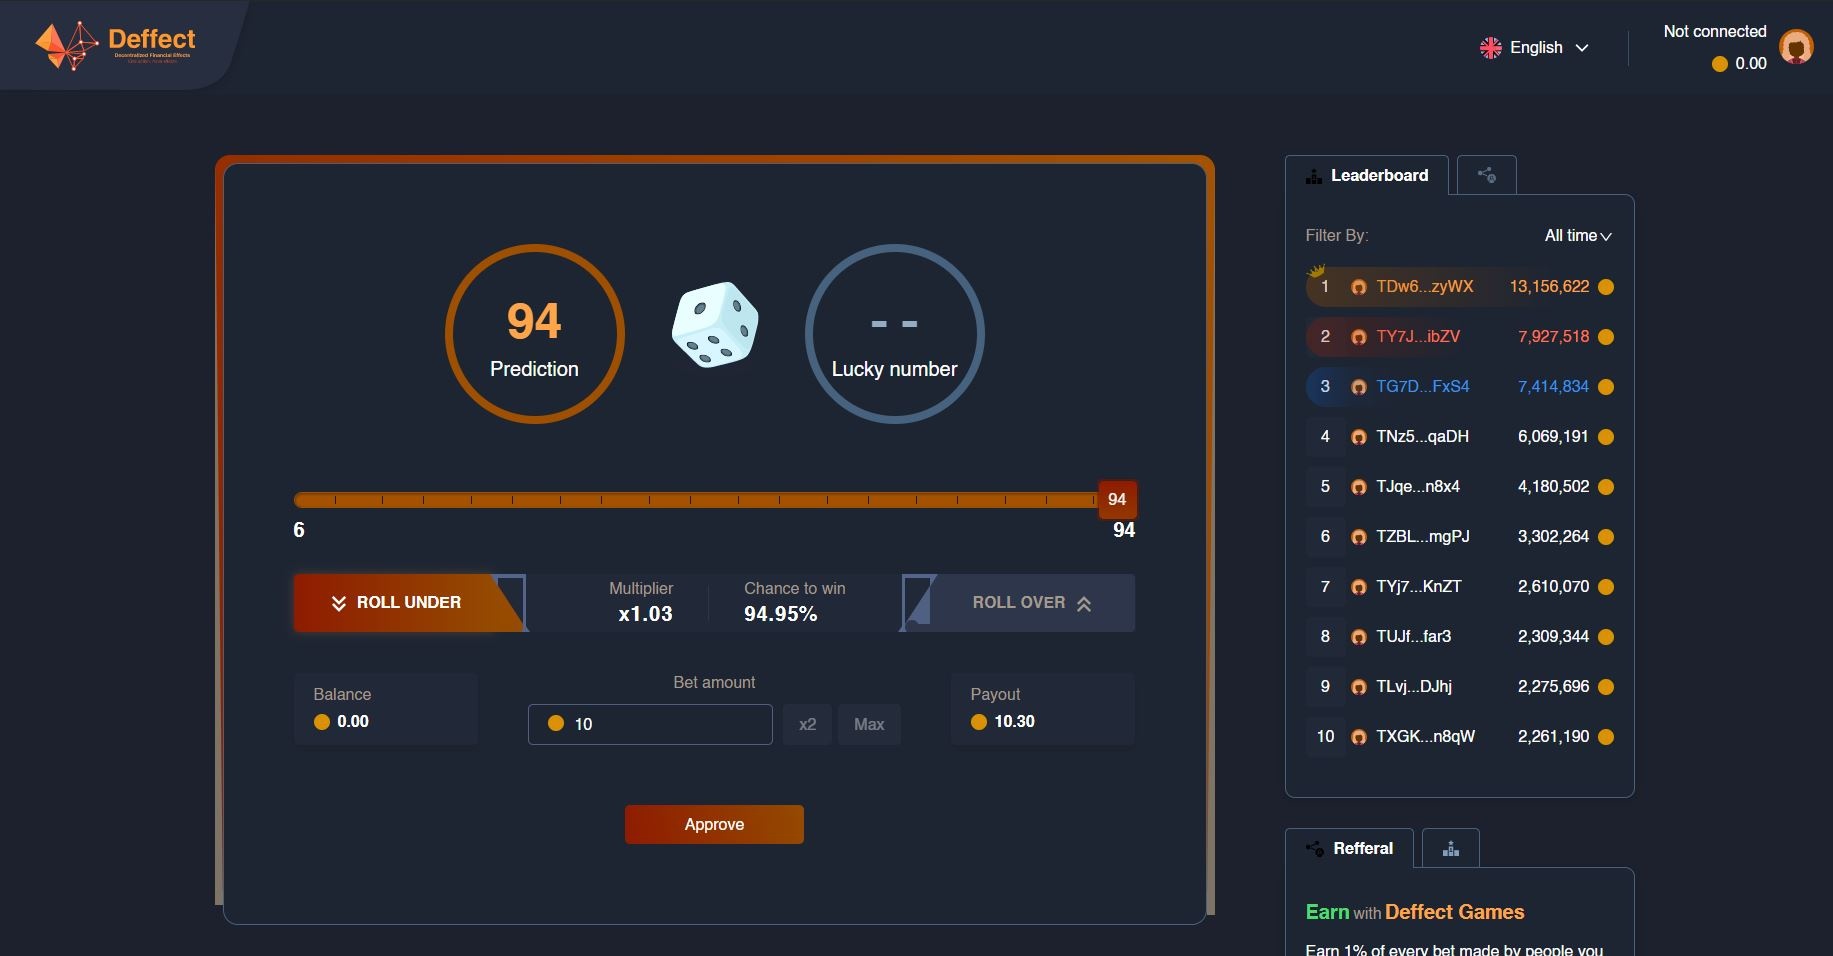The width and height of the screenshot is (1833, 956).
Task: Click the white dice icon
Action: click(714, 325)
